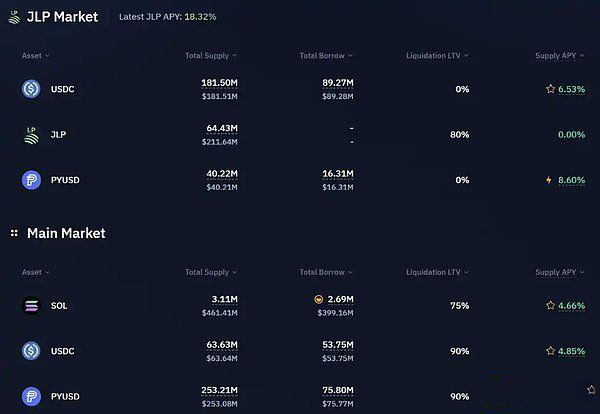Click USDC coin icon in JLP Market
The width and height of the screenshot is (600, 414).
click(31, 89)
